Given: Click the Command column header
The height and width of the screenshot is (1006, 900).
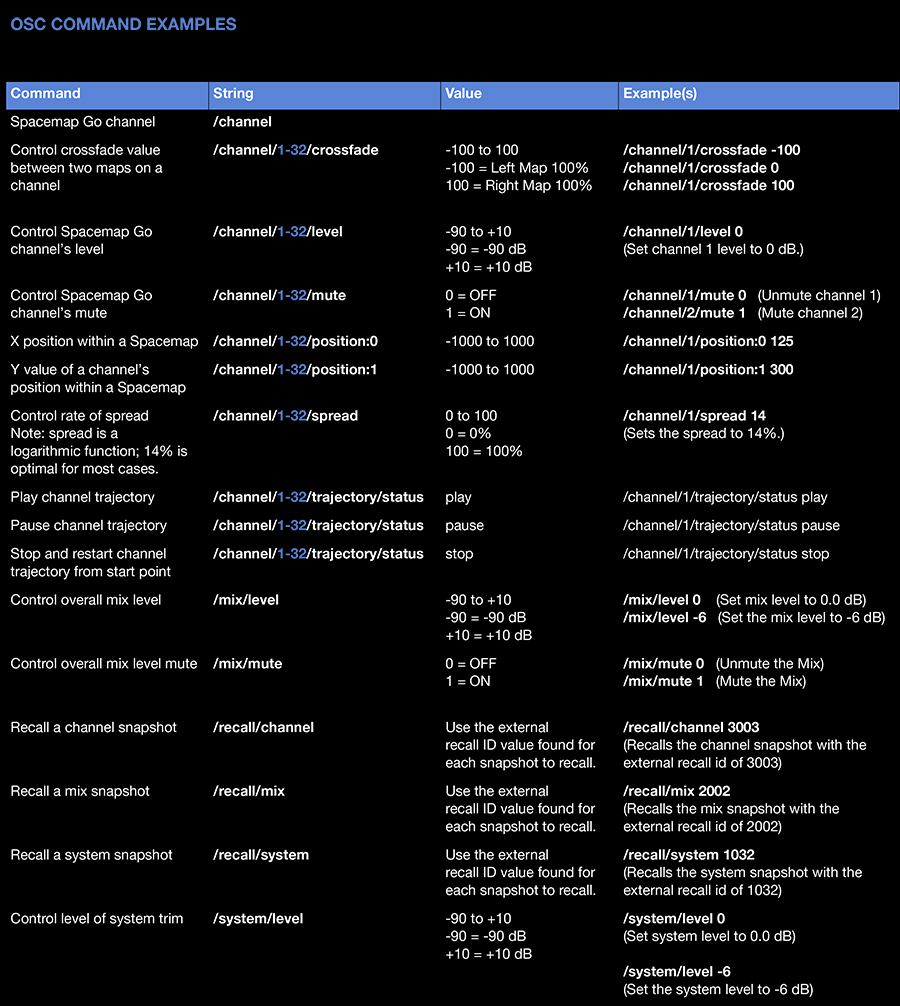Looking at the screenshot, I should (107, 94).
